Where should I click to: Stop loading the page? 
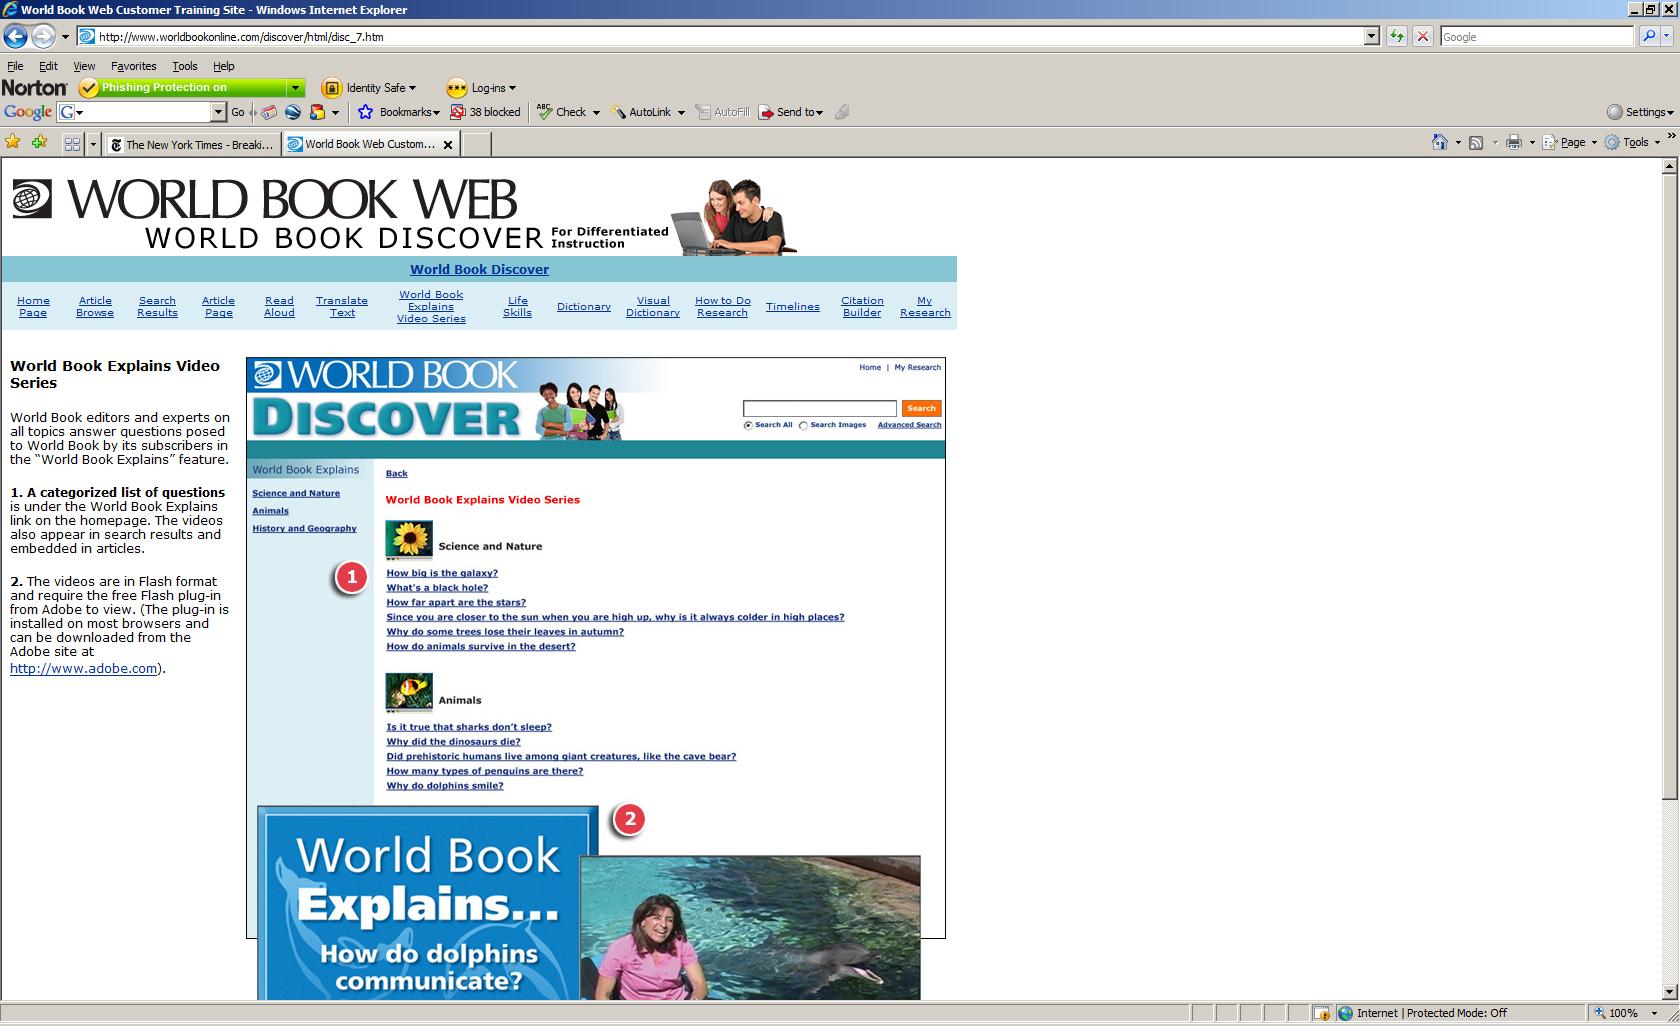(x=1423, y=37)
